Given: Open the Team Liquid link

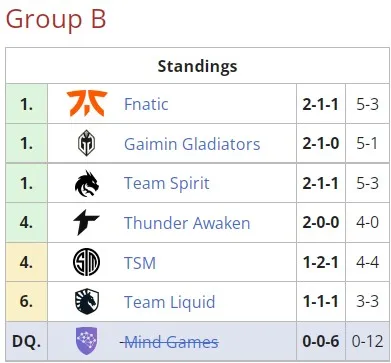Looking at the screenshot, I should [x=169, y=302].
